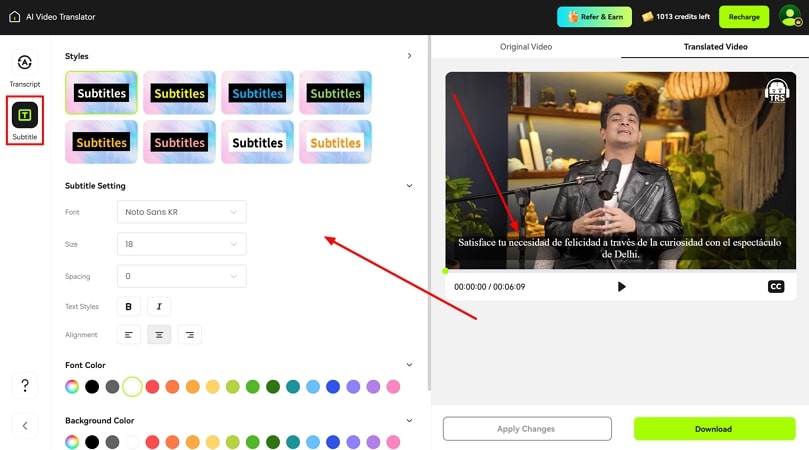Screen dimensions: 809x450
Task: Open custom font color picker wheel
Action: point(72,387)
